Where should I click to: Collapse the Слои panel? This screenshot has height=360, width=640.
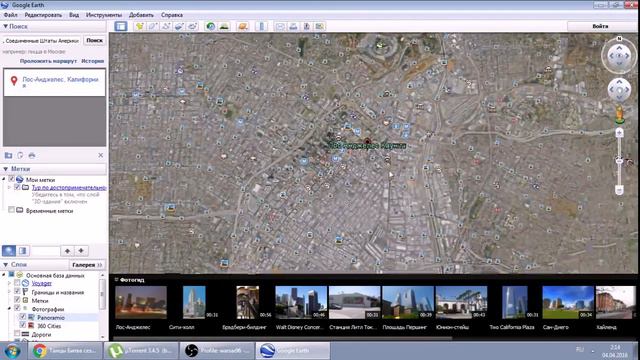(x=5, y=264)
